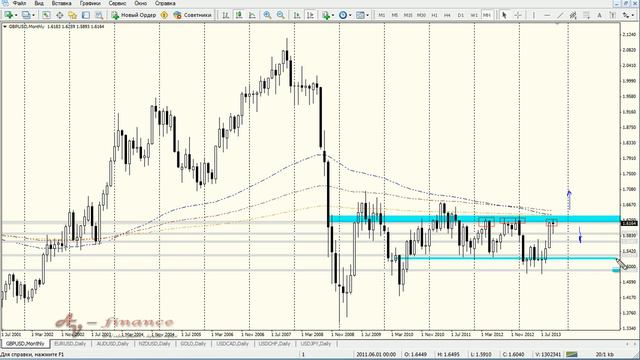Select the M15 timeframe button

[x=408, y=15]
